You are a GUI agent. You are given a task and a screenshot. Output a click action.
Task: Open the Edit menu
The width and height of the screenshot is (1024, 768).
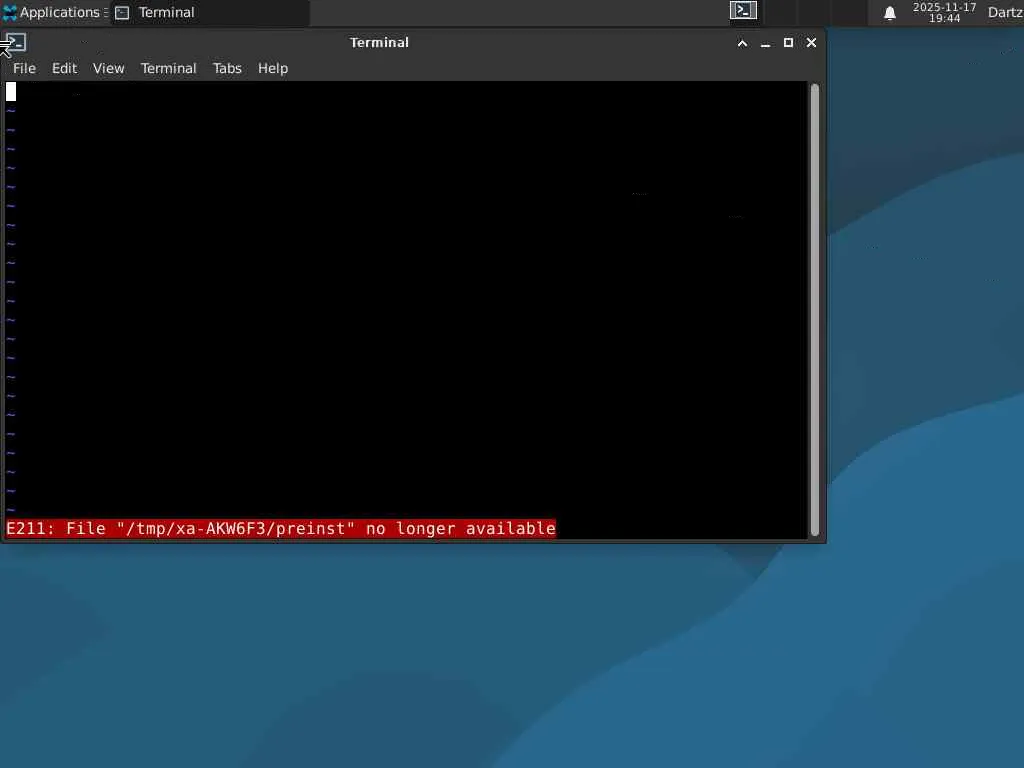click(65, 69)
